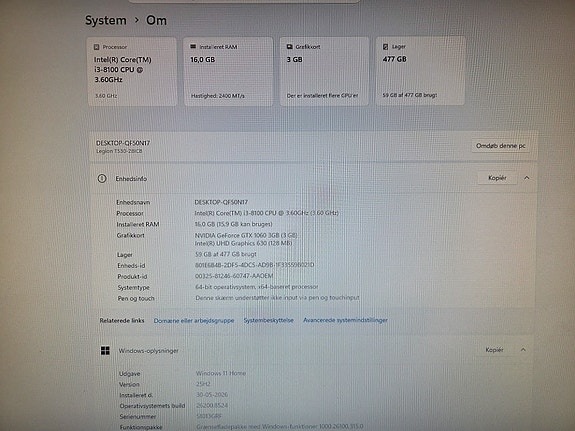Open the Installeret RAM 16,0 GB card

tap(228, 72)
